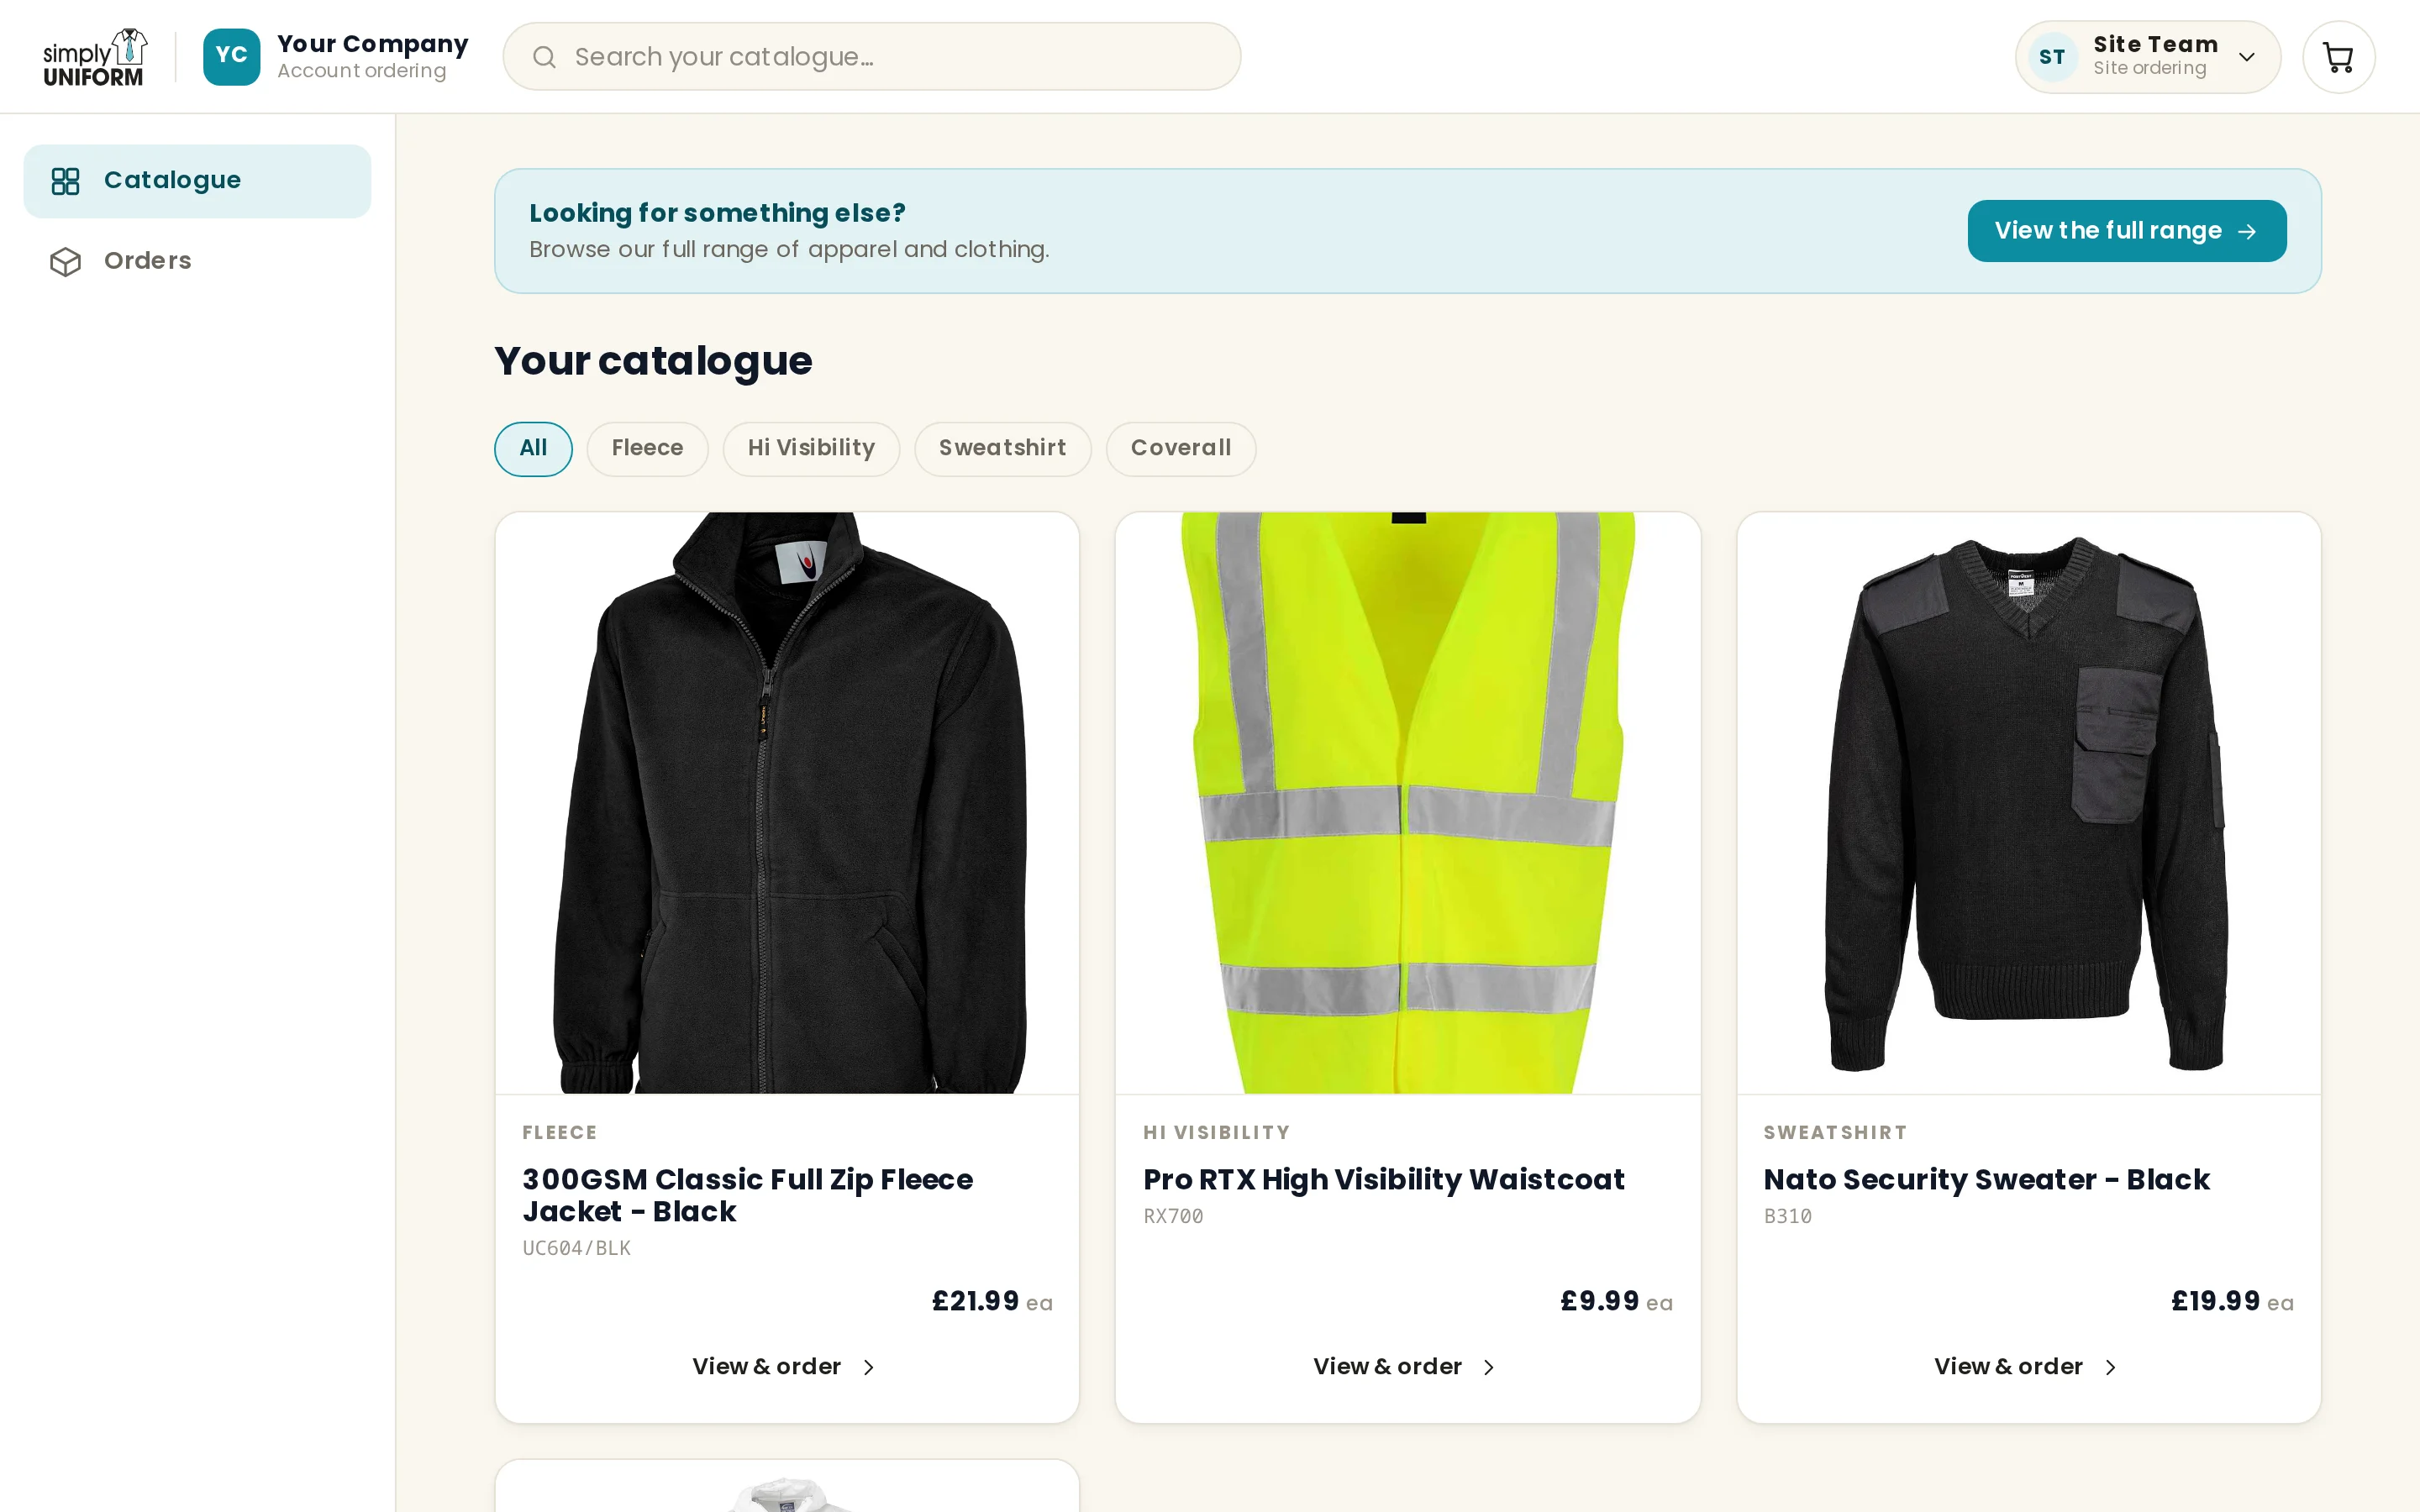Open the yellow hi-vis waistcoat image
Viewport: 2420px width, 1512px height.
coord(1408,803)
